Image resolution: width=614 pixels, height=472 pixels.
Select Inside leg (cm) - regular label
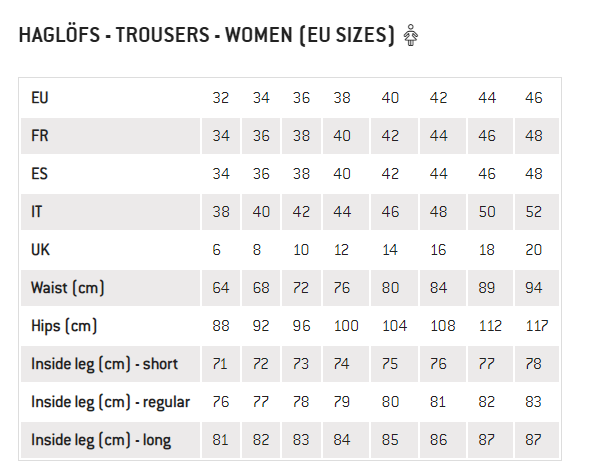click(x=111, y=402)
